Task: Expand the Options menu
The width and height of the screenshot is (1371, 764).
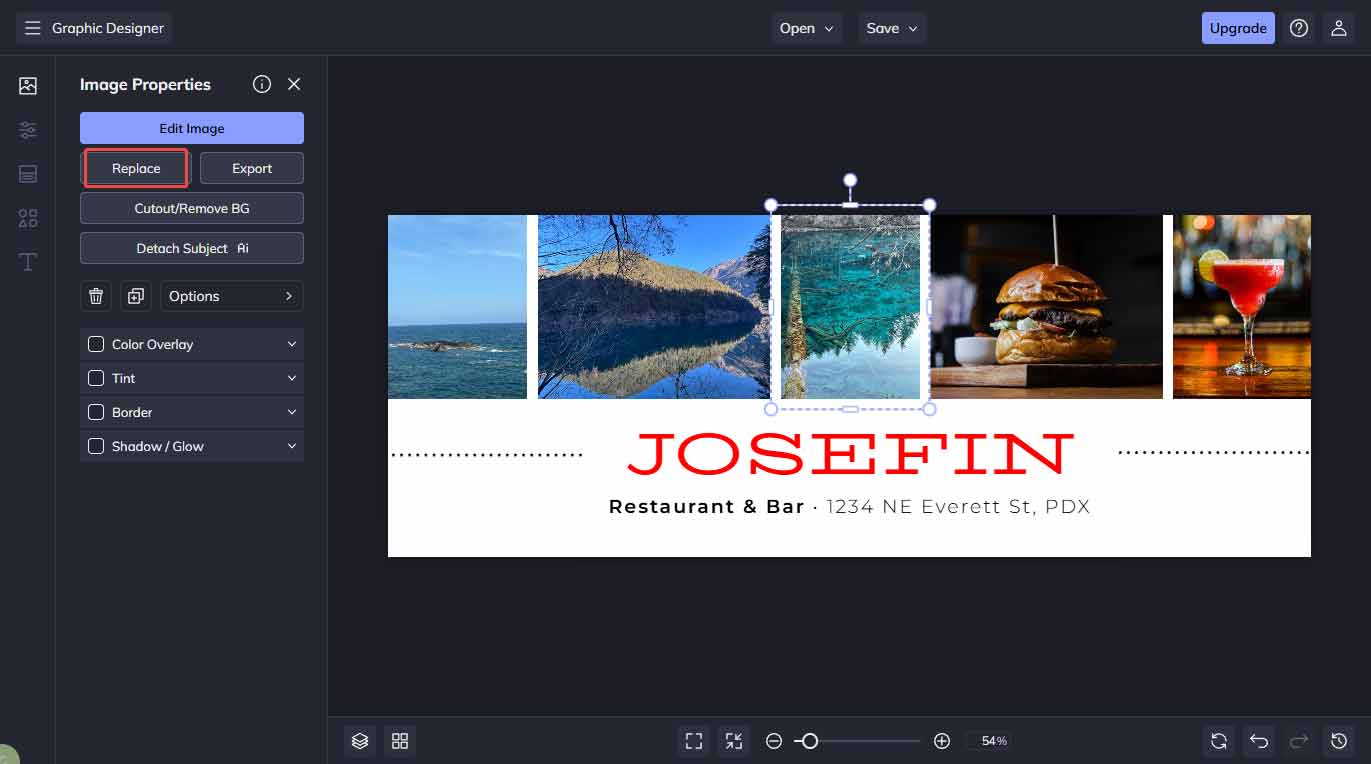Action: point(231,296)
